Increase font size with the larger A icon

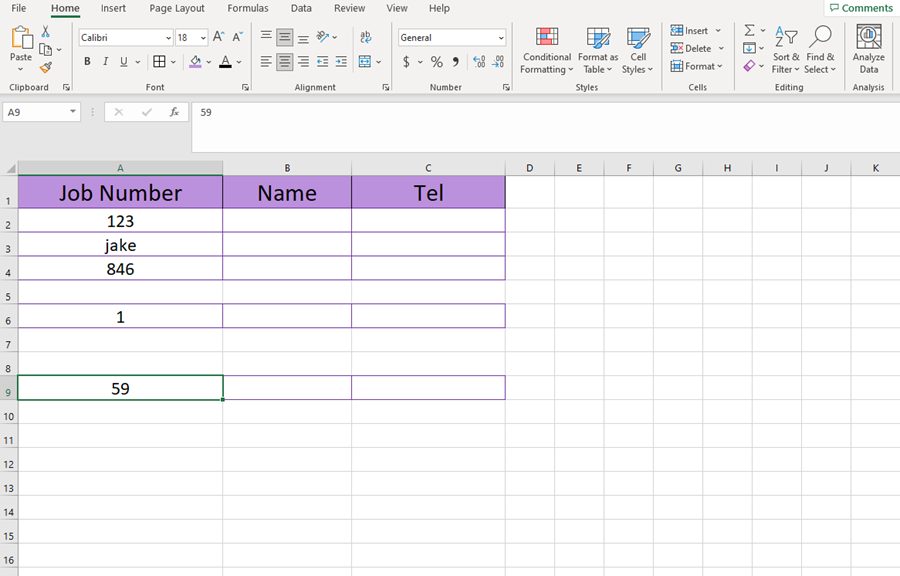(218, 37)
